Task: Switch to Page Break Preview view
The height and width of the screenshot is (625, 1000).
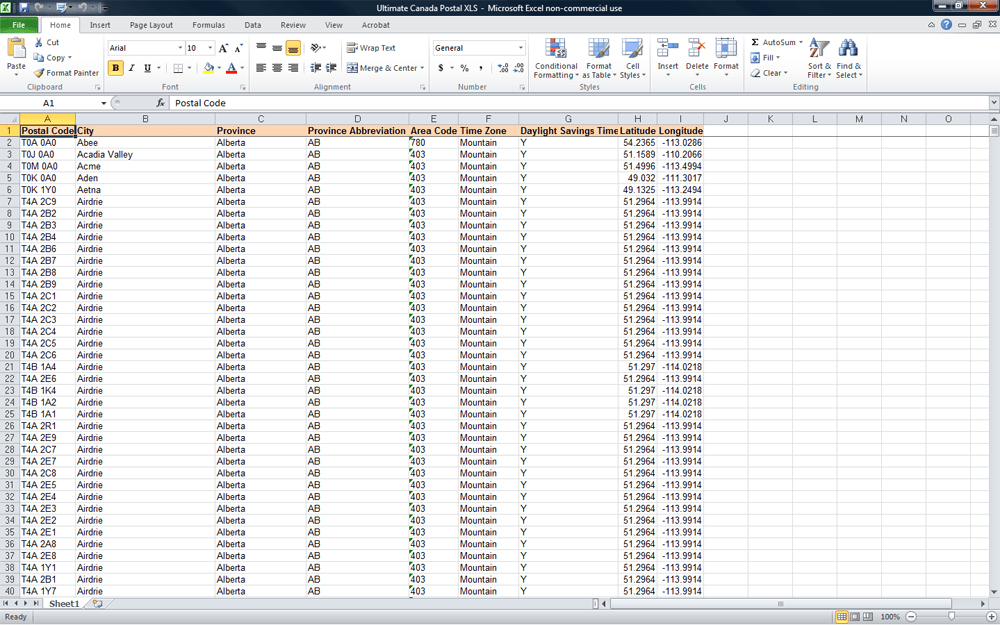Action: click(868, 617)
